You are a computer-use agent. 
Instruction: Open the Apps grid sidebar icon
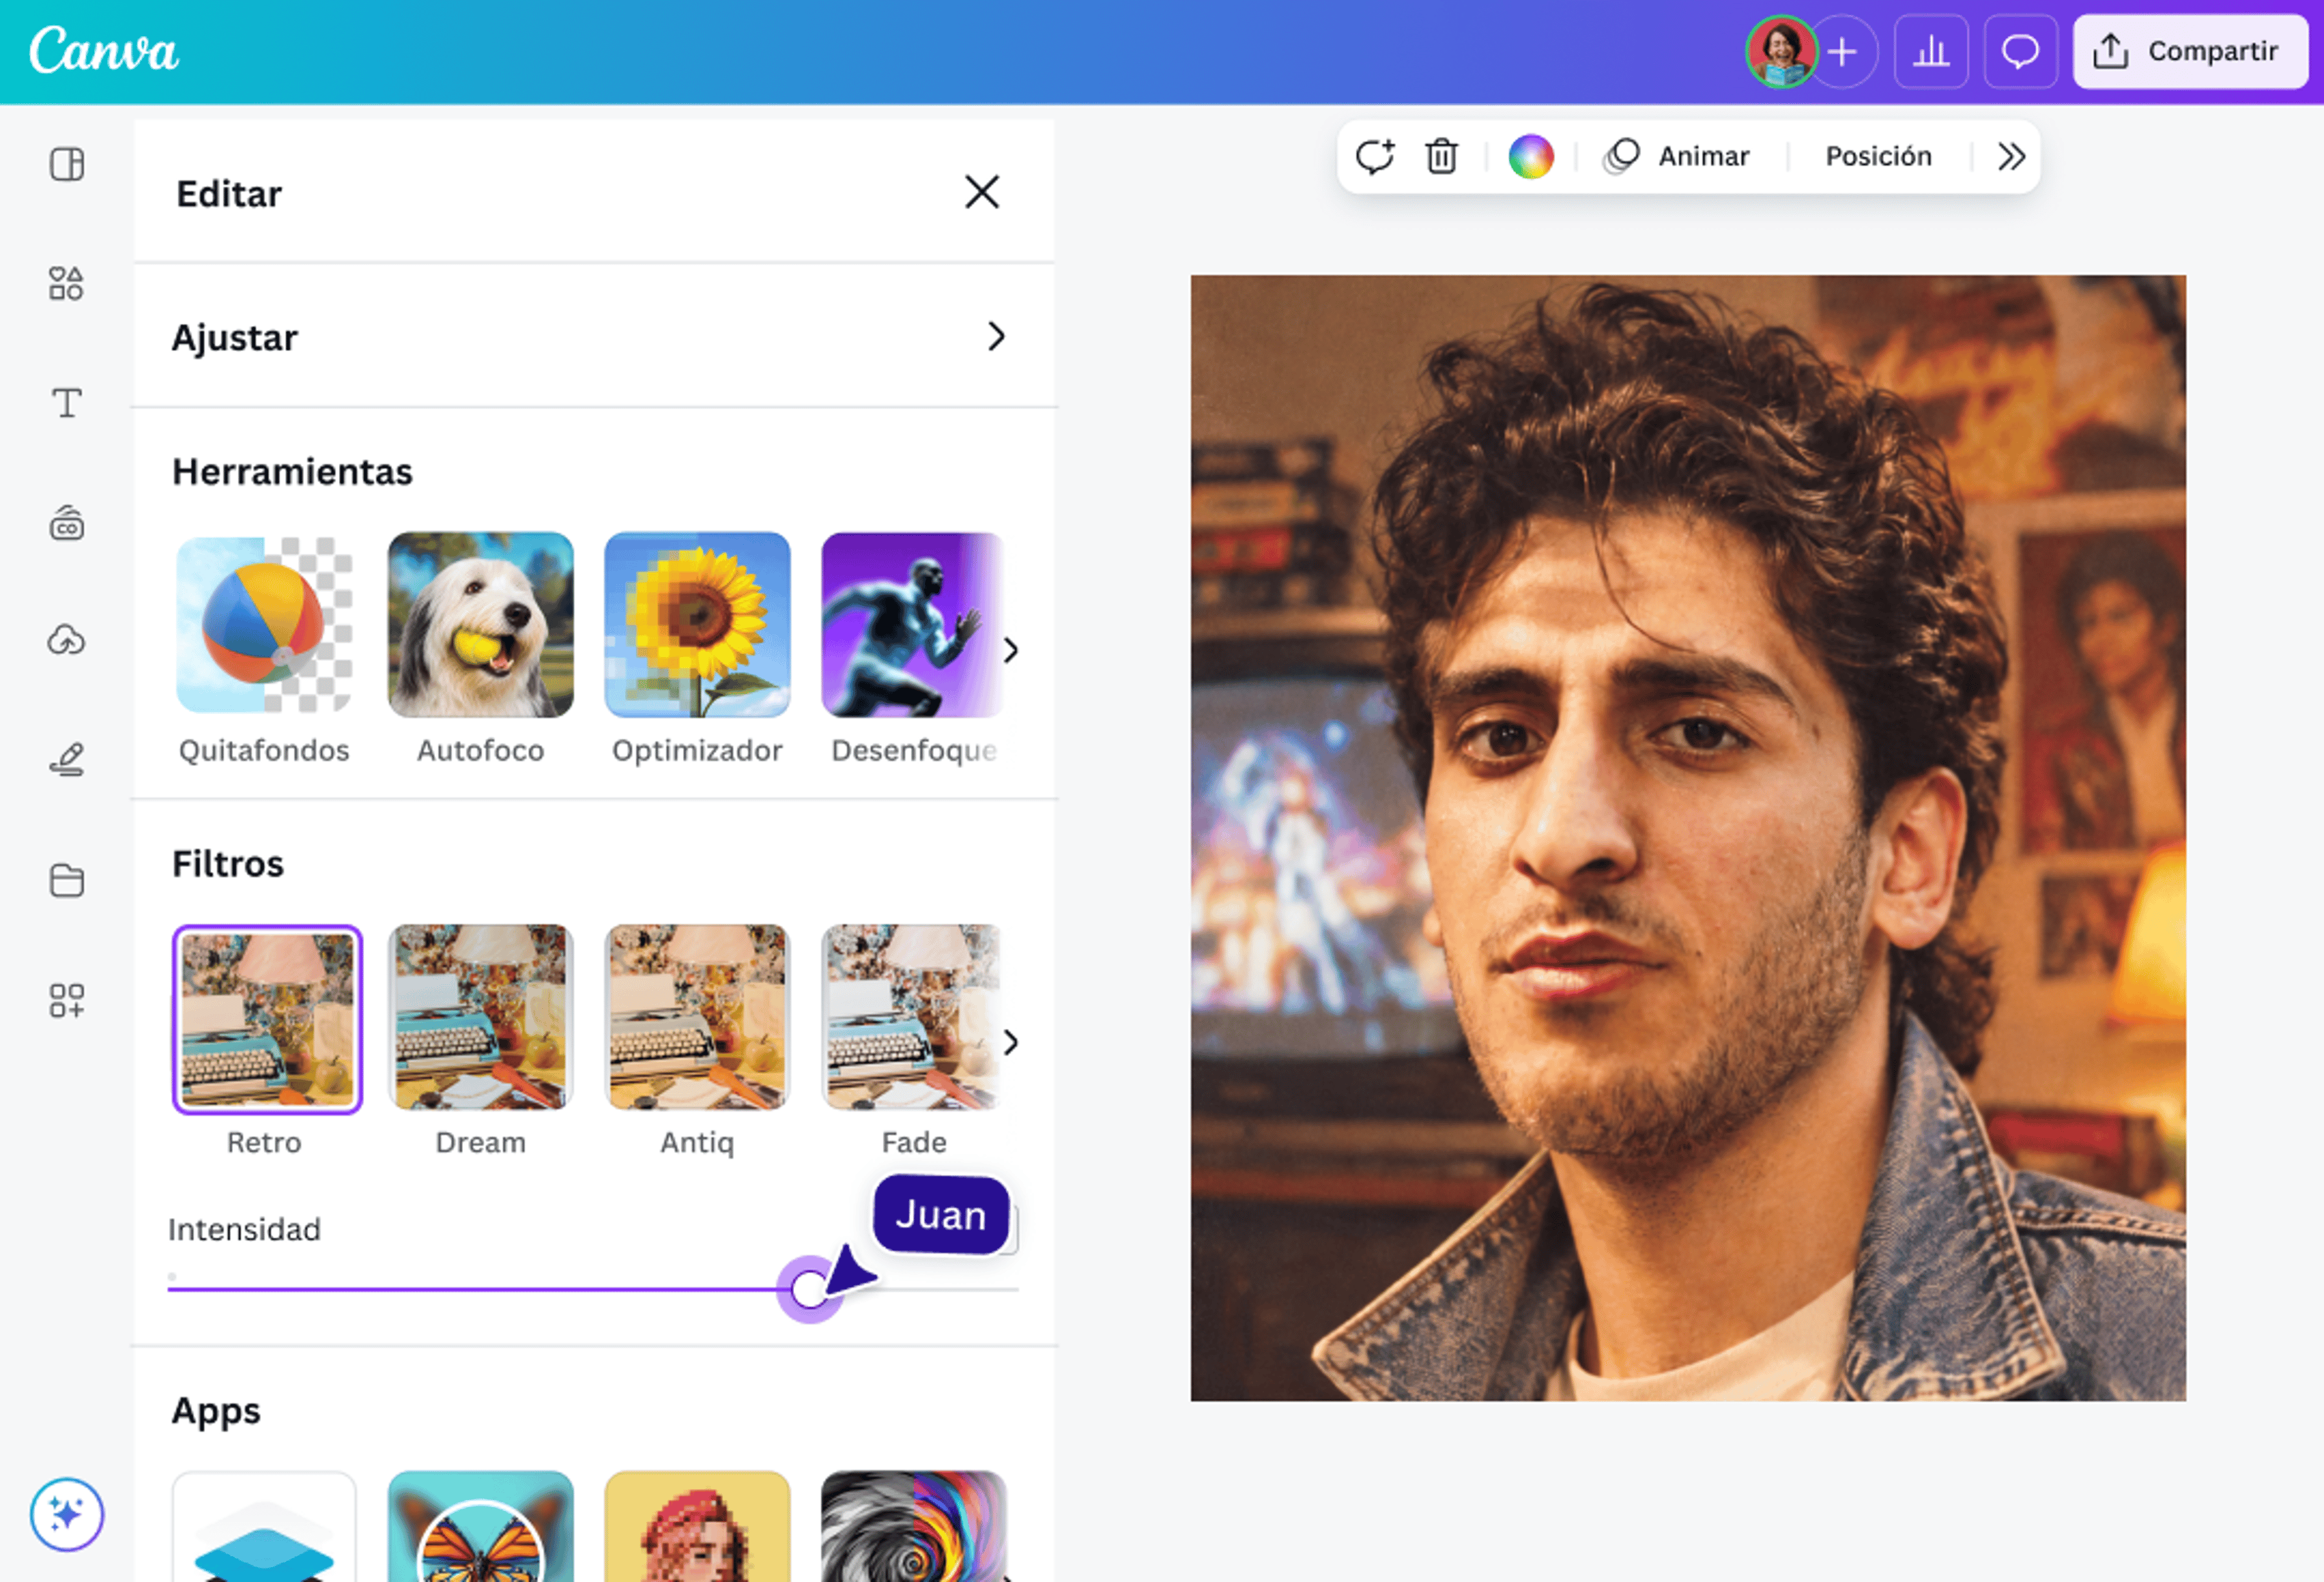[x=67, y=1000]
